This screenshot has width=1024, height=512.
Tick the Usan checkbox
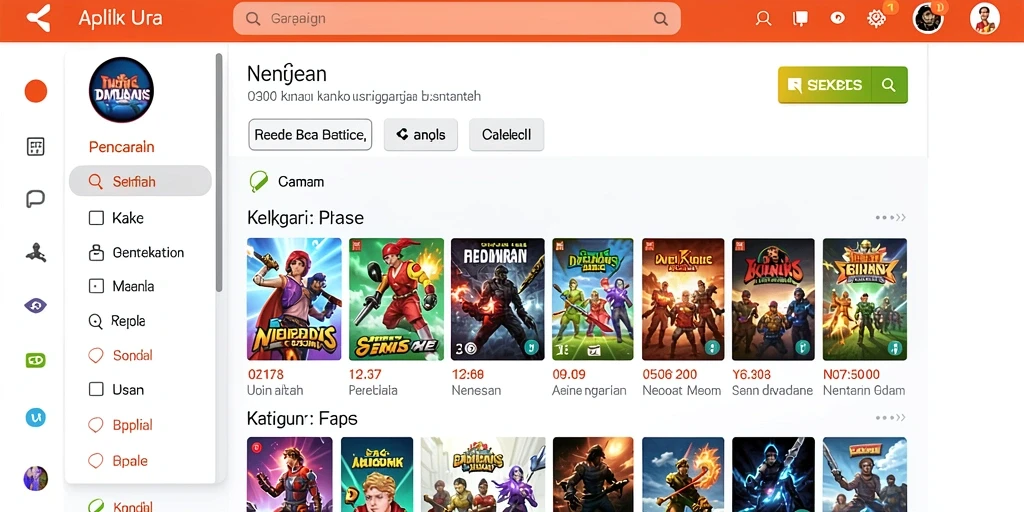pyautogui.click(x=96, y=390)
